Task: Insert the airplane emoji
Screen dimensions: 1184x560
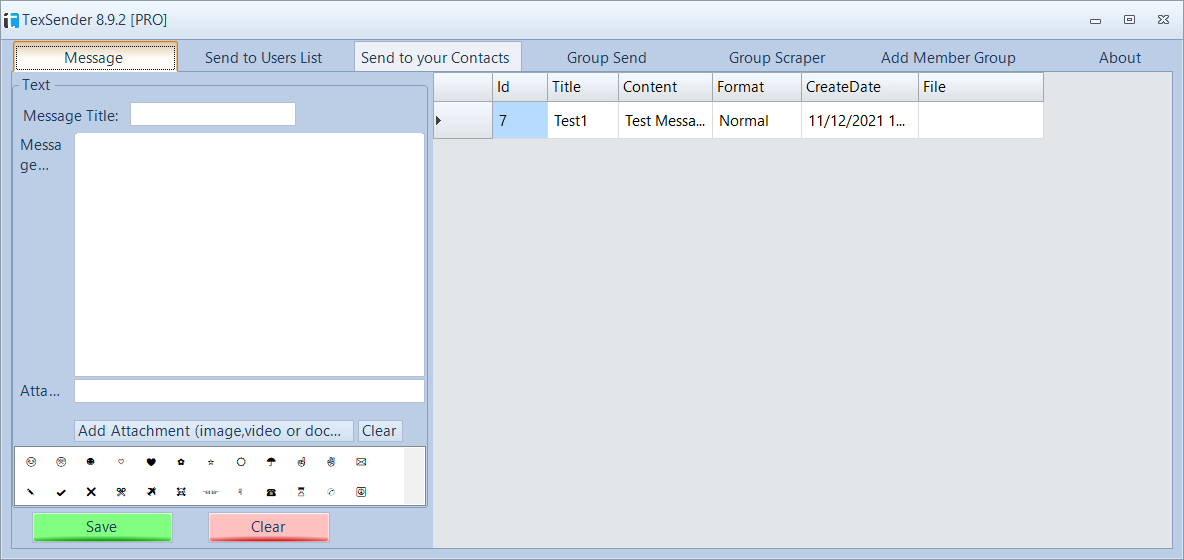Action: 151,491
